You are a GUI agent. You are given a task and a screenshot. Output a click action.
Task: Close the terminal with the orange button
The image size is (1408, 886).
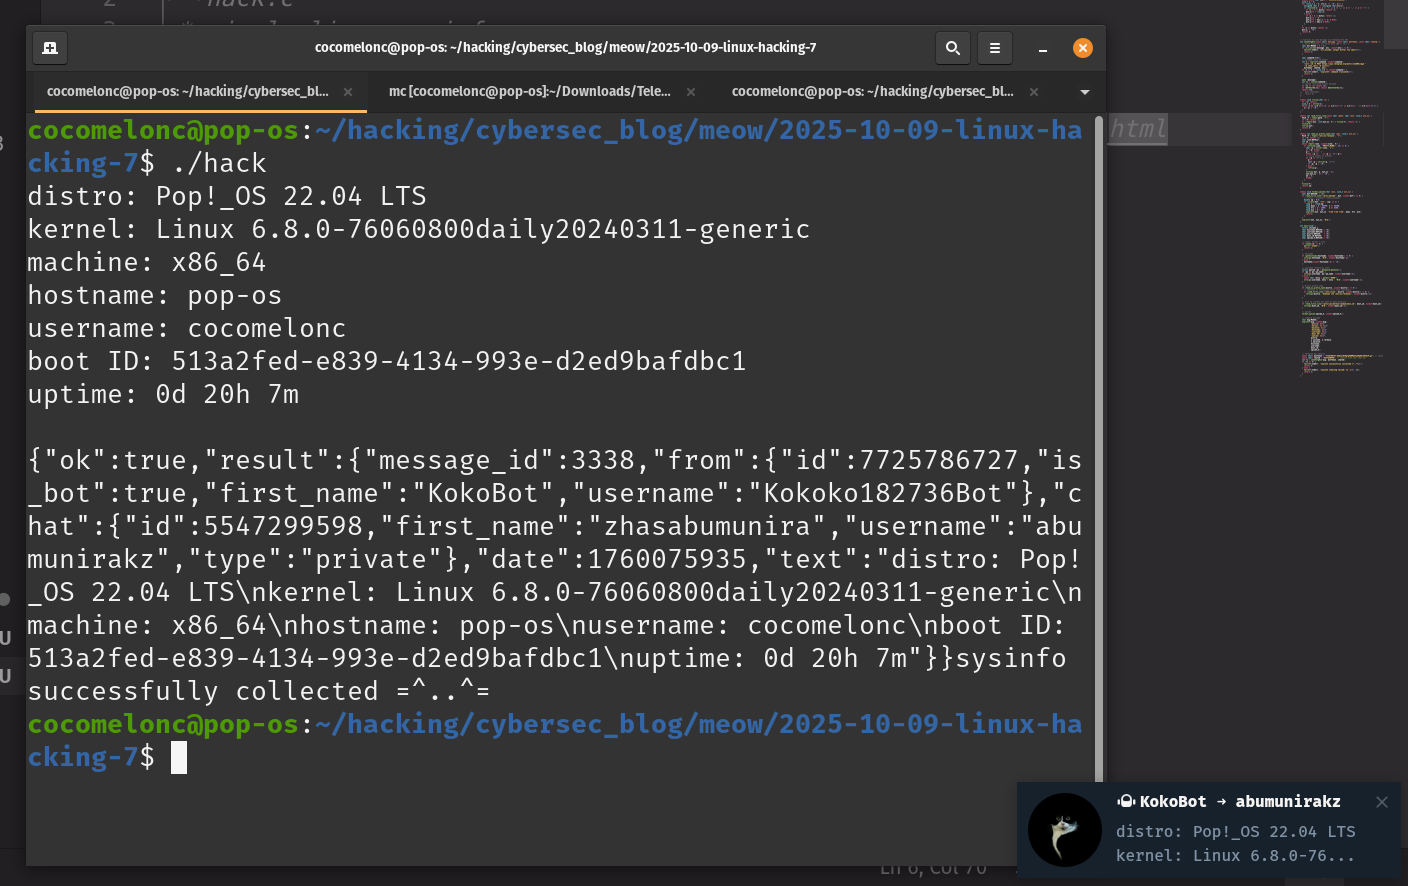tap(1082, 48)
